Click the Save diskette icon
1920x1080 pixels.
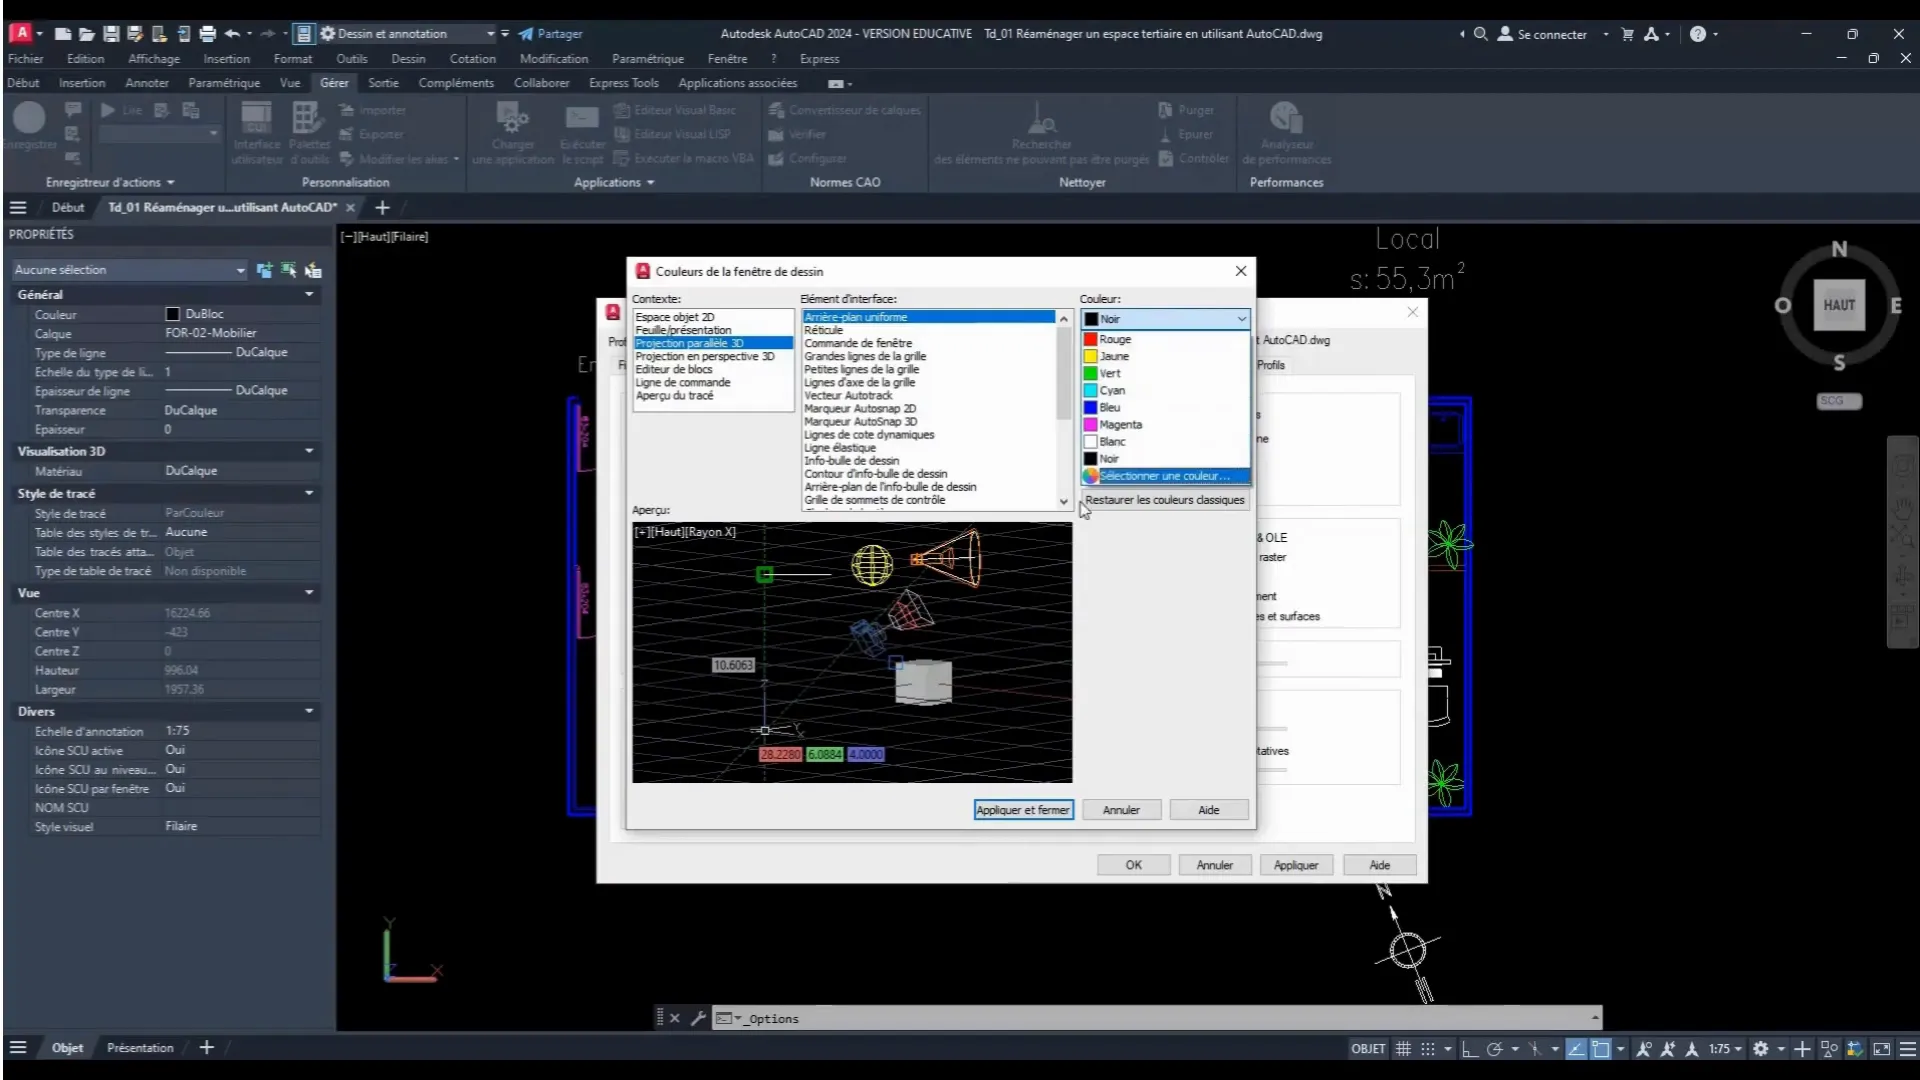click(111, 34)
